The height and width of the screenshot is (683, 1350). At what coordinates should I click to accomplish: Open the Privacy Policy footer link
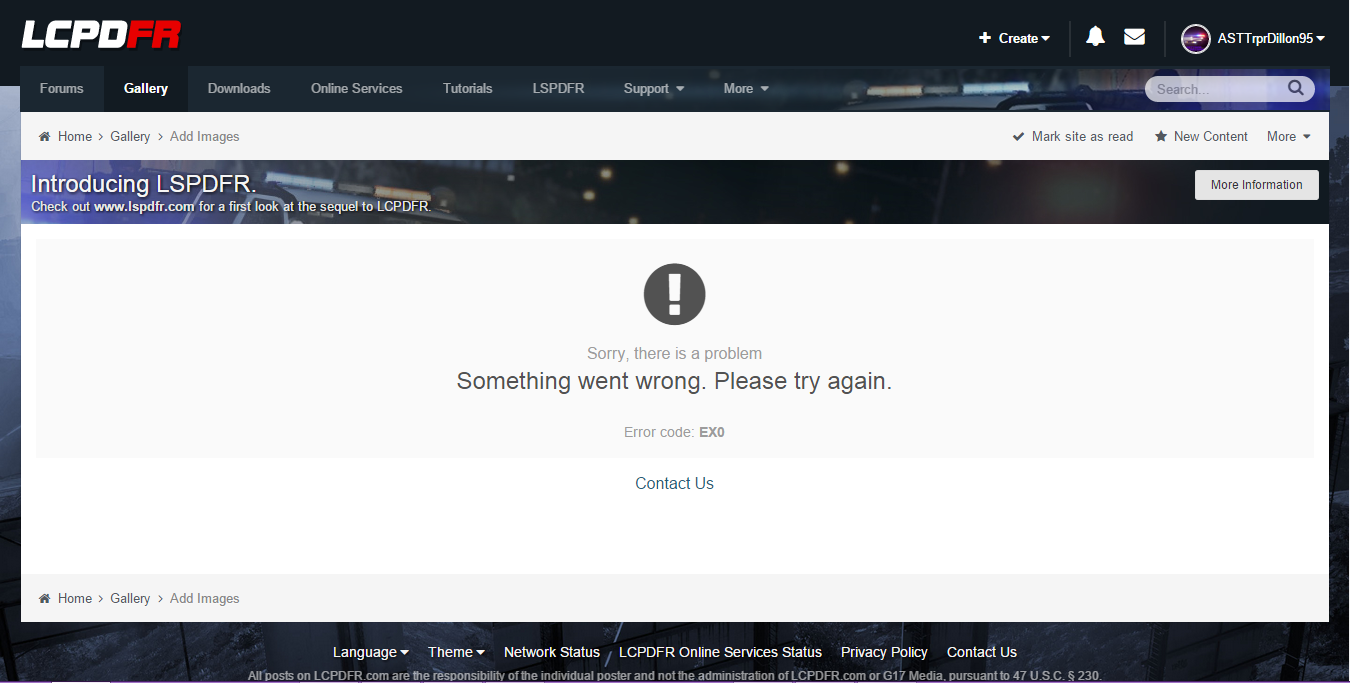884,652
